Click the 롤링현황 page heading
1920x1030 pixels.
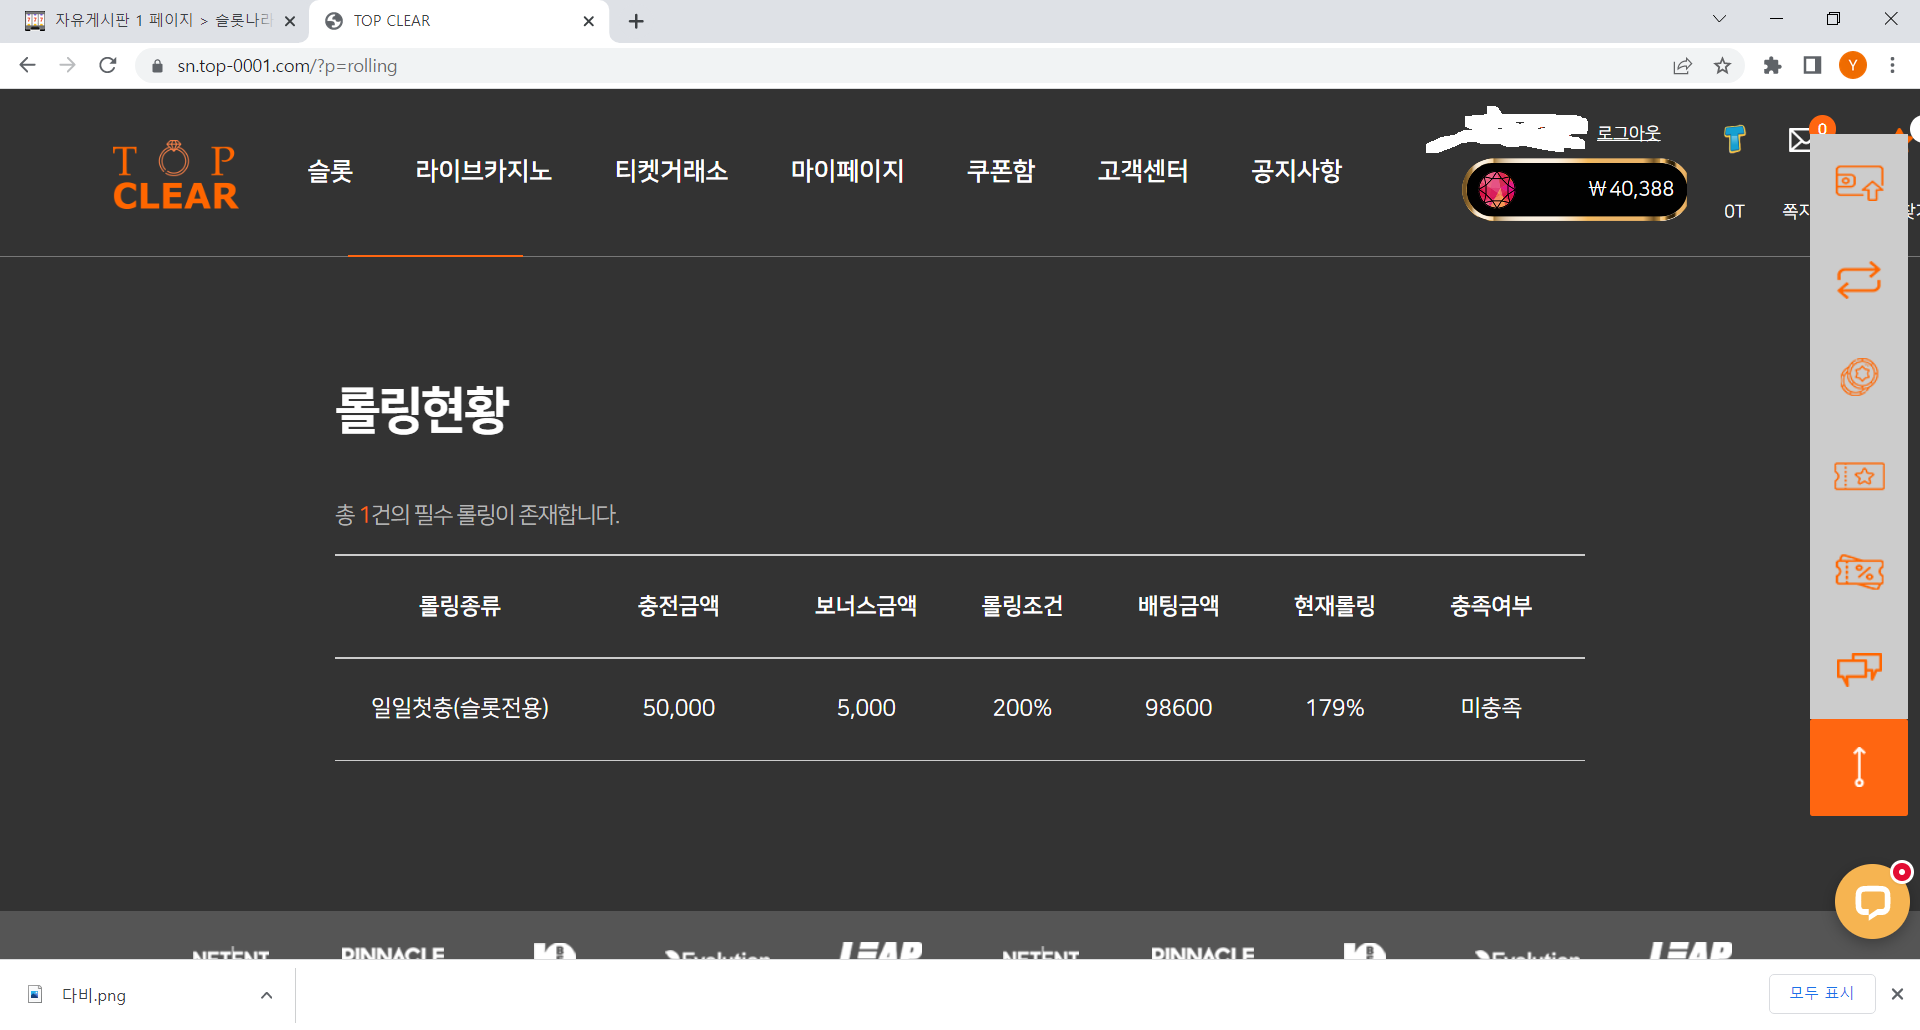pyautogui.click(x=422, y=410)
